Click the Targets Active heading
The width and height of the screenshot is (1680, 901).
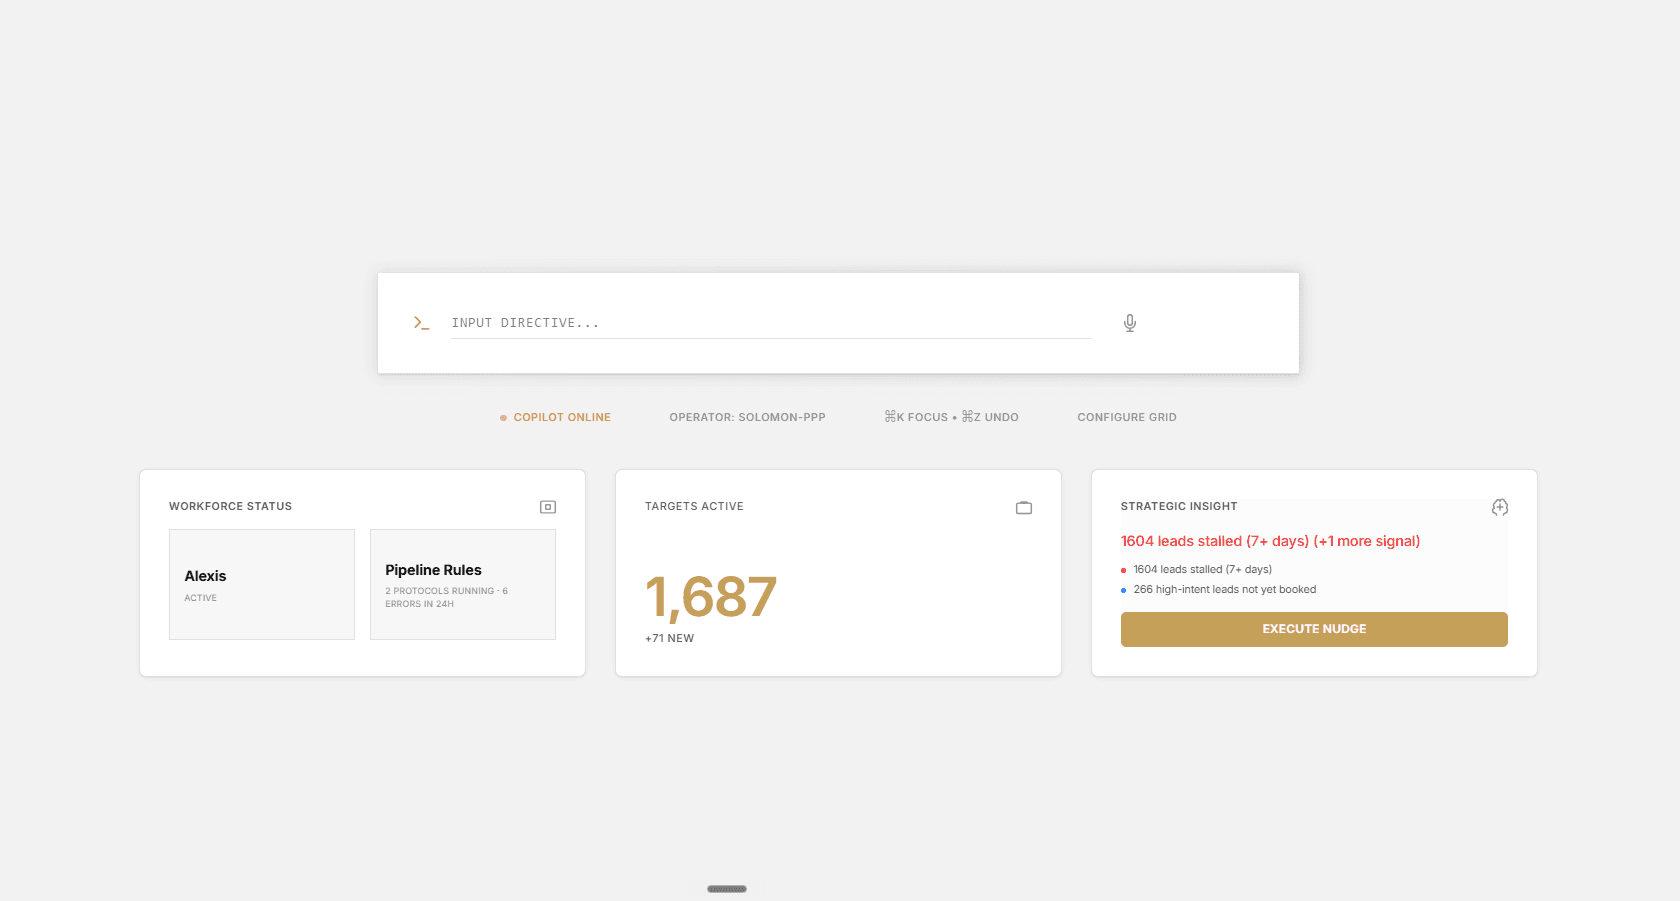[694, 506]
